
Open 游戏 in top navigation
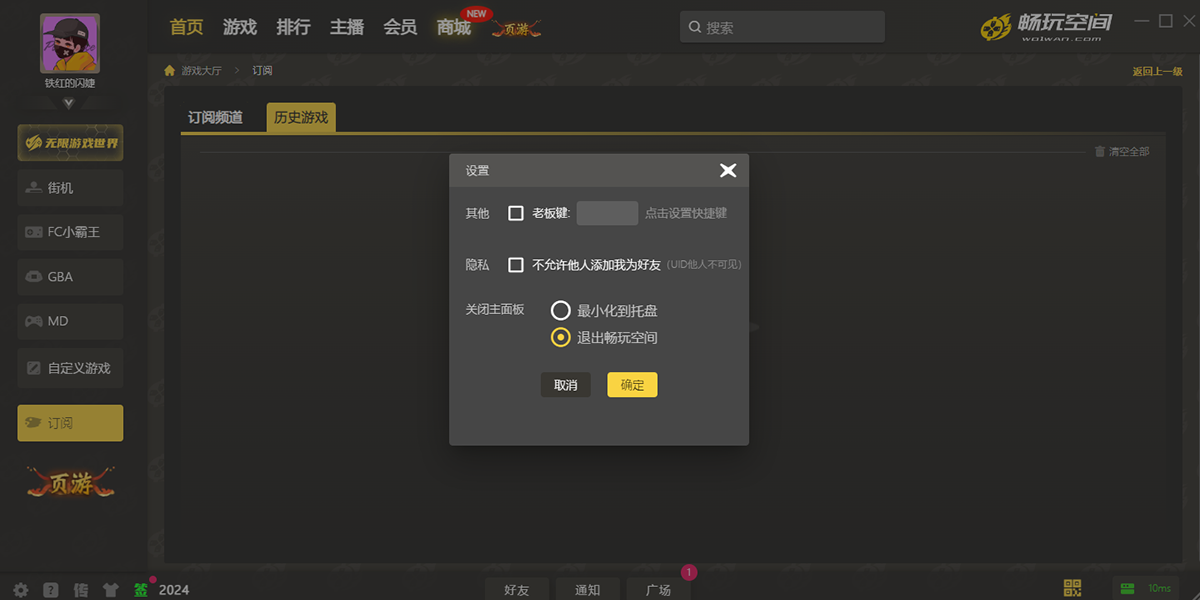[240, 28]
